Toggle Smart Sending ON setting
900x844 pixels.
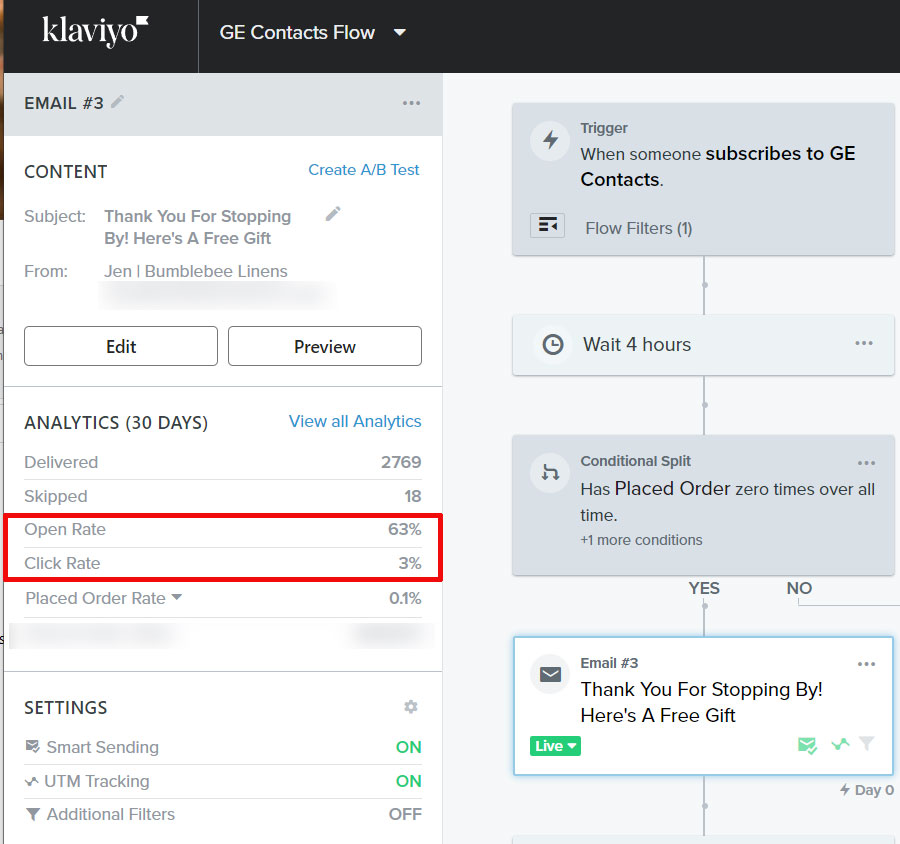point(408,747)
